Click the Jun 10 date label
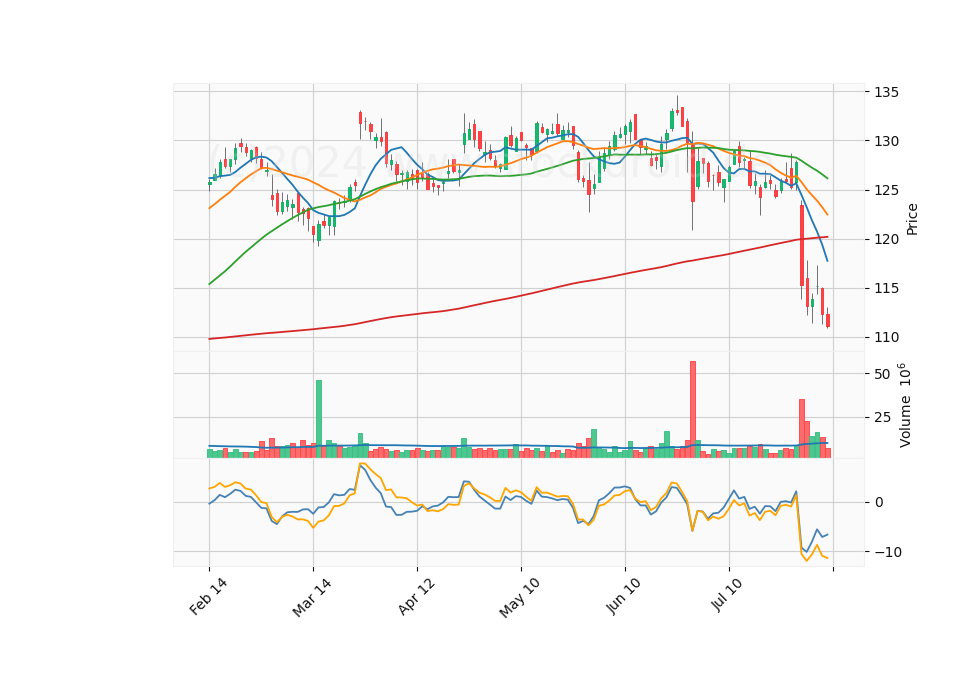Viewport: 960px width, 690px height. pyautogui.click(x=624, y=596)
